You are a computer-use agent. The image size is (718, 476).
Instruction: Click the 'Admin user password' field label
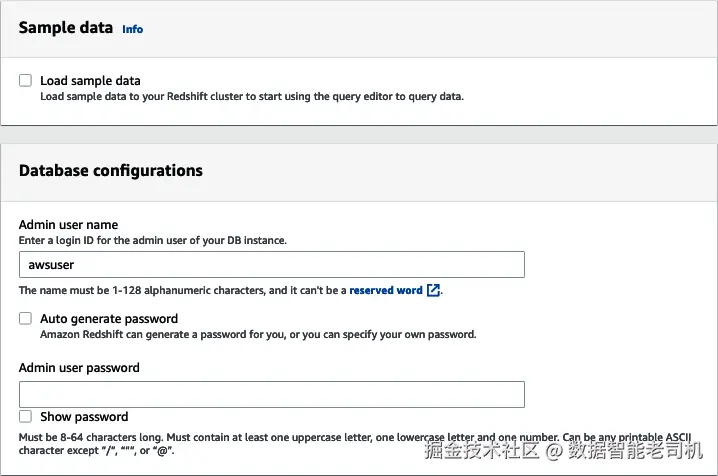[x=79, y=367]
